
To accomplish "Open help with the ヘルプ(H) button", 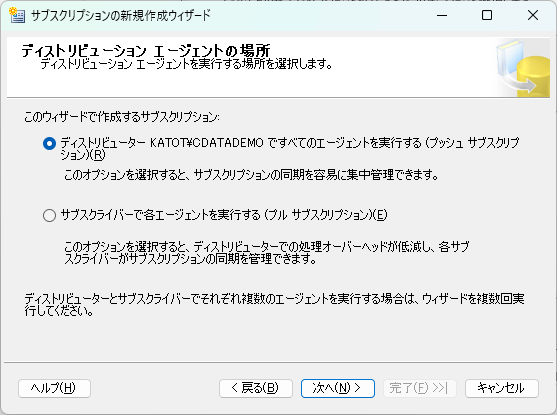I will tap(54, 388).
